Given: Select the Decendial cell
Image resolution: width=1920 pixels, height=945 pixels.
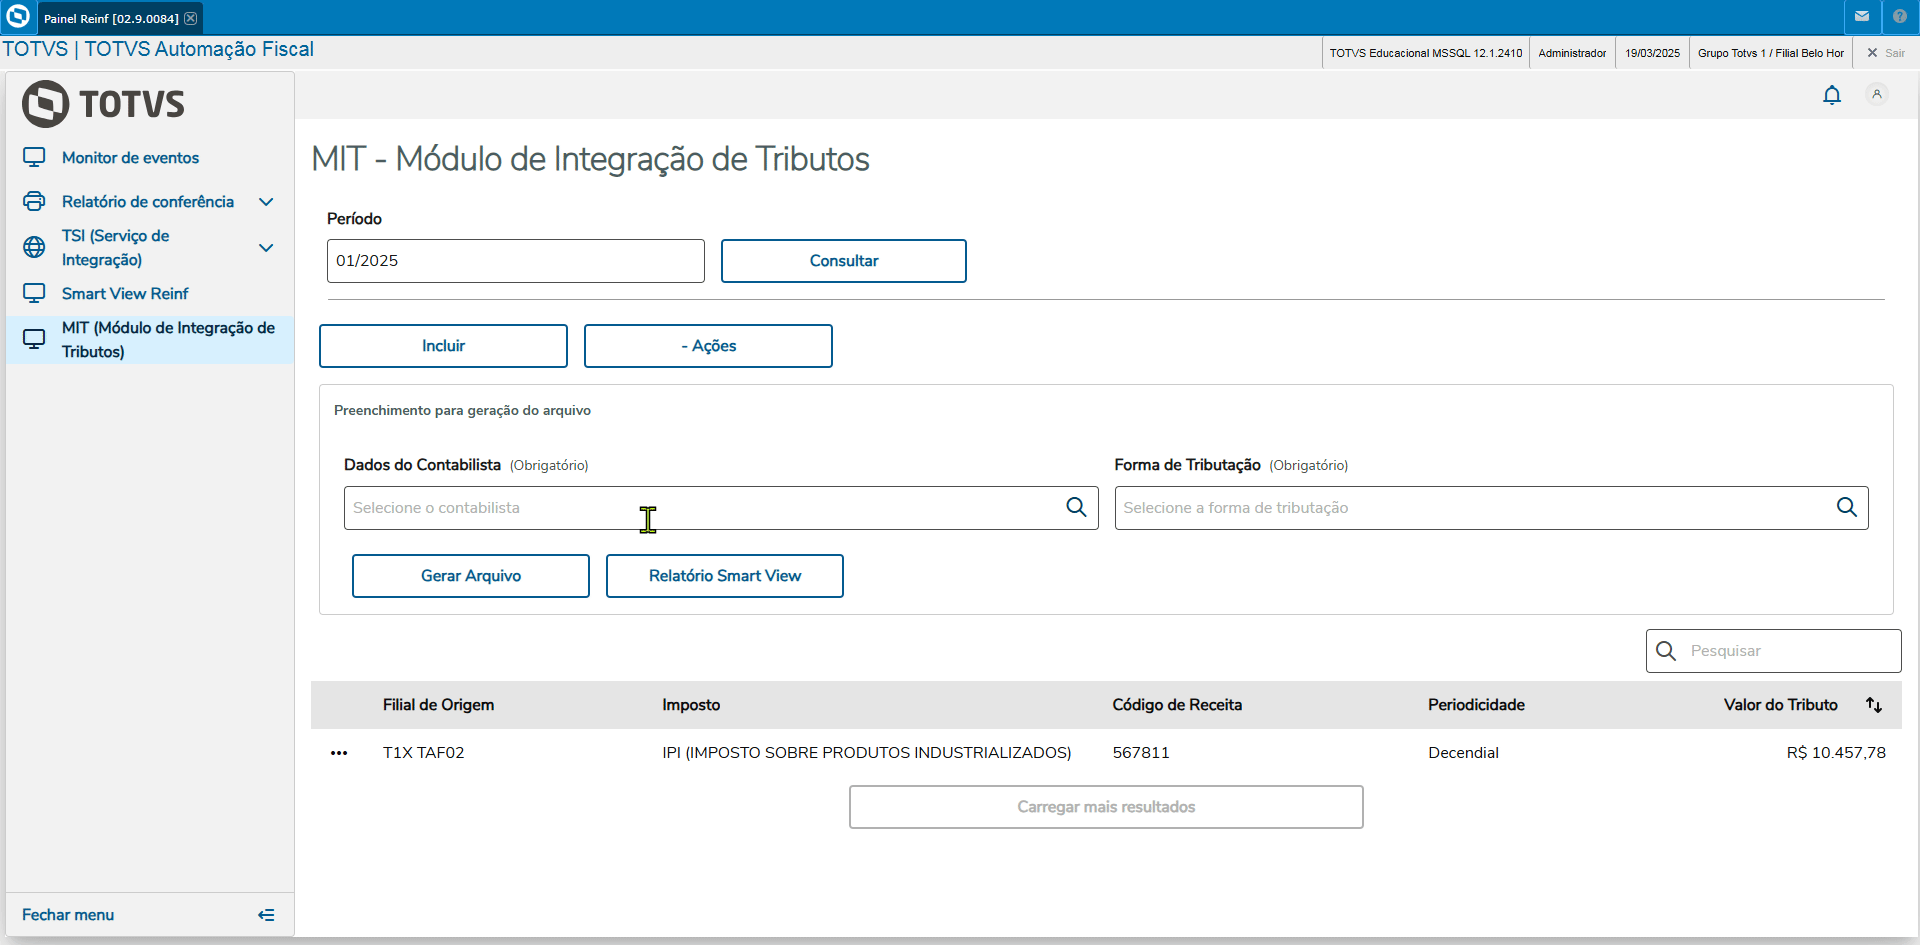Looking at the screenshot, I should pos(1463,753).
